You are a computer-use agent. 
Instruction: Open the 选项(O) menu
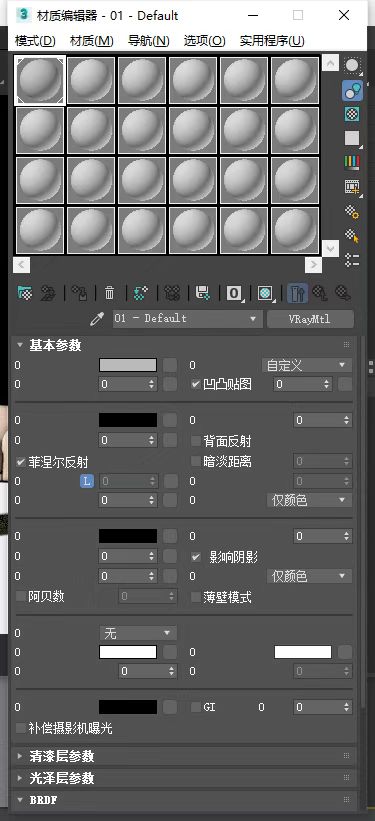[205, 40]
